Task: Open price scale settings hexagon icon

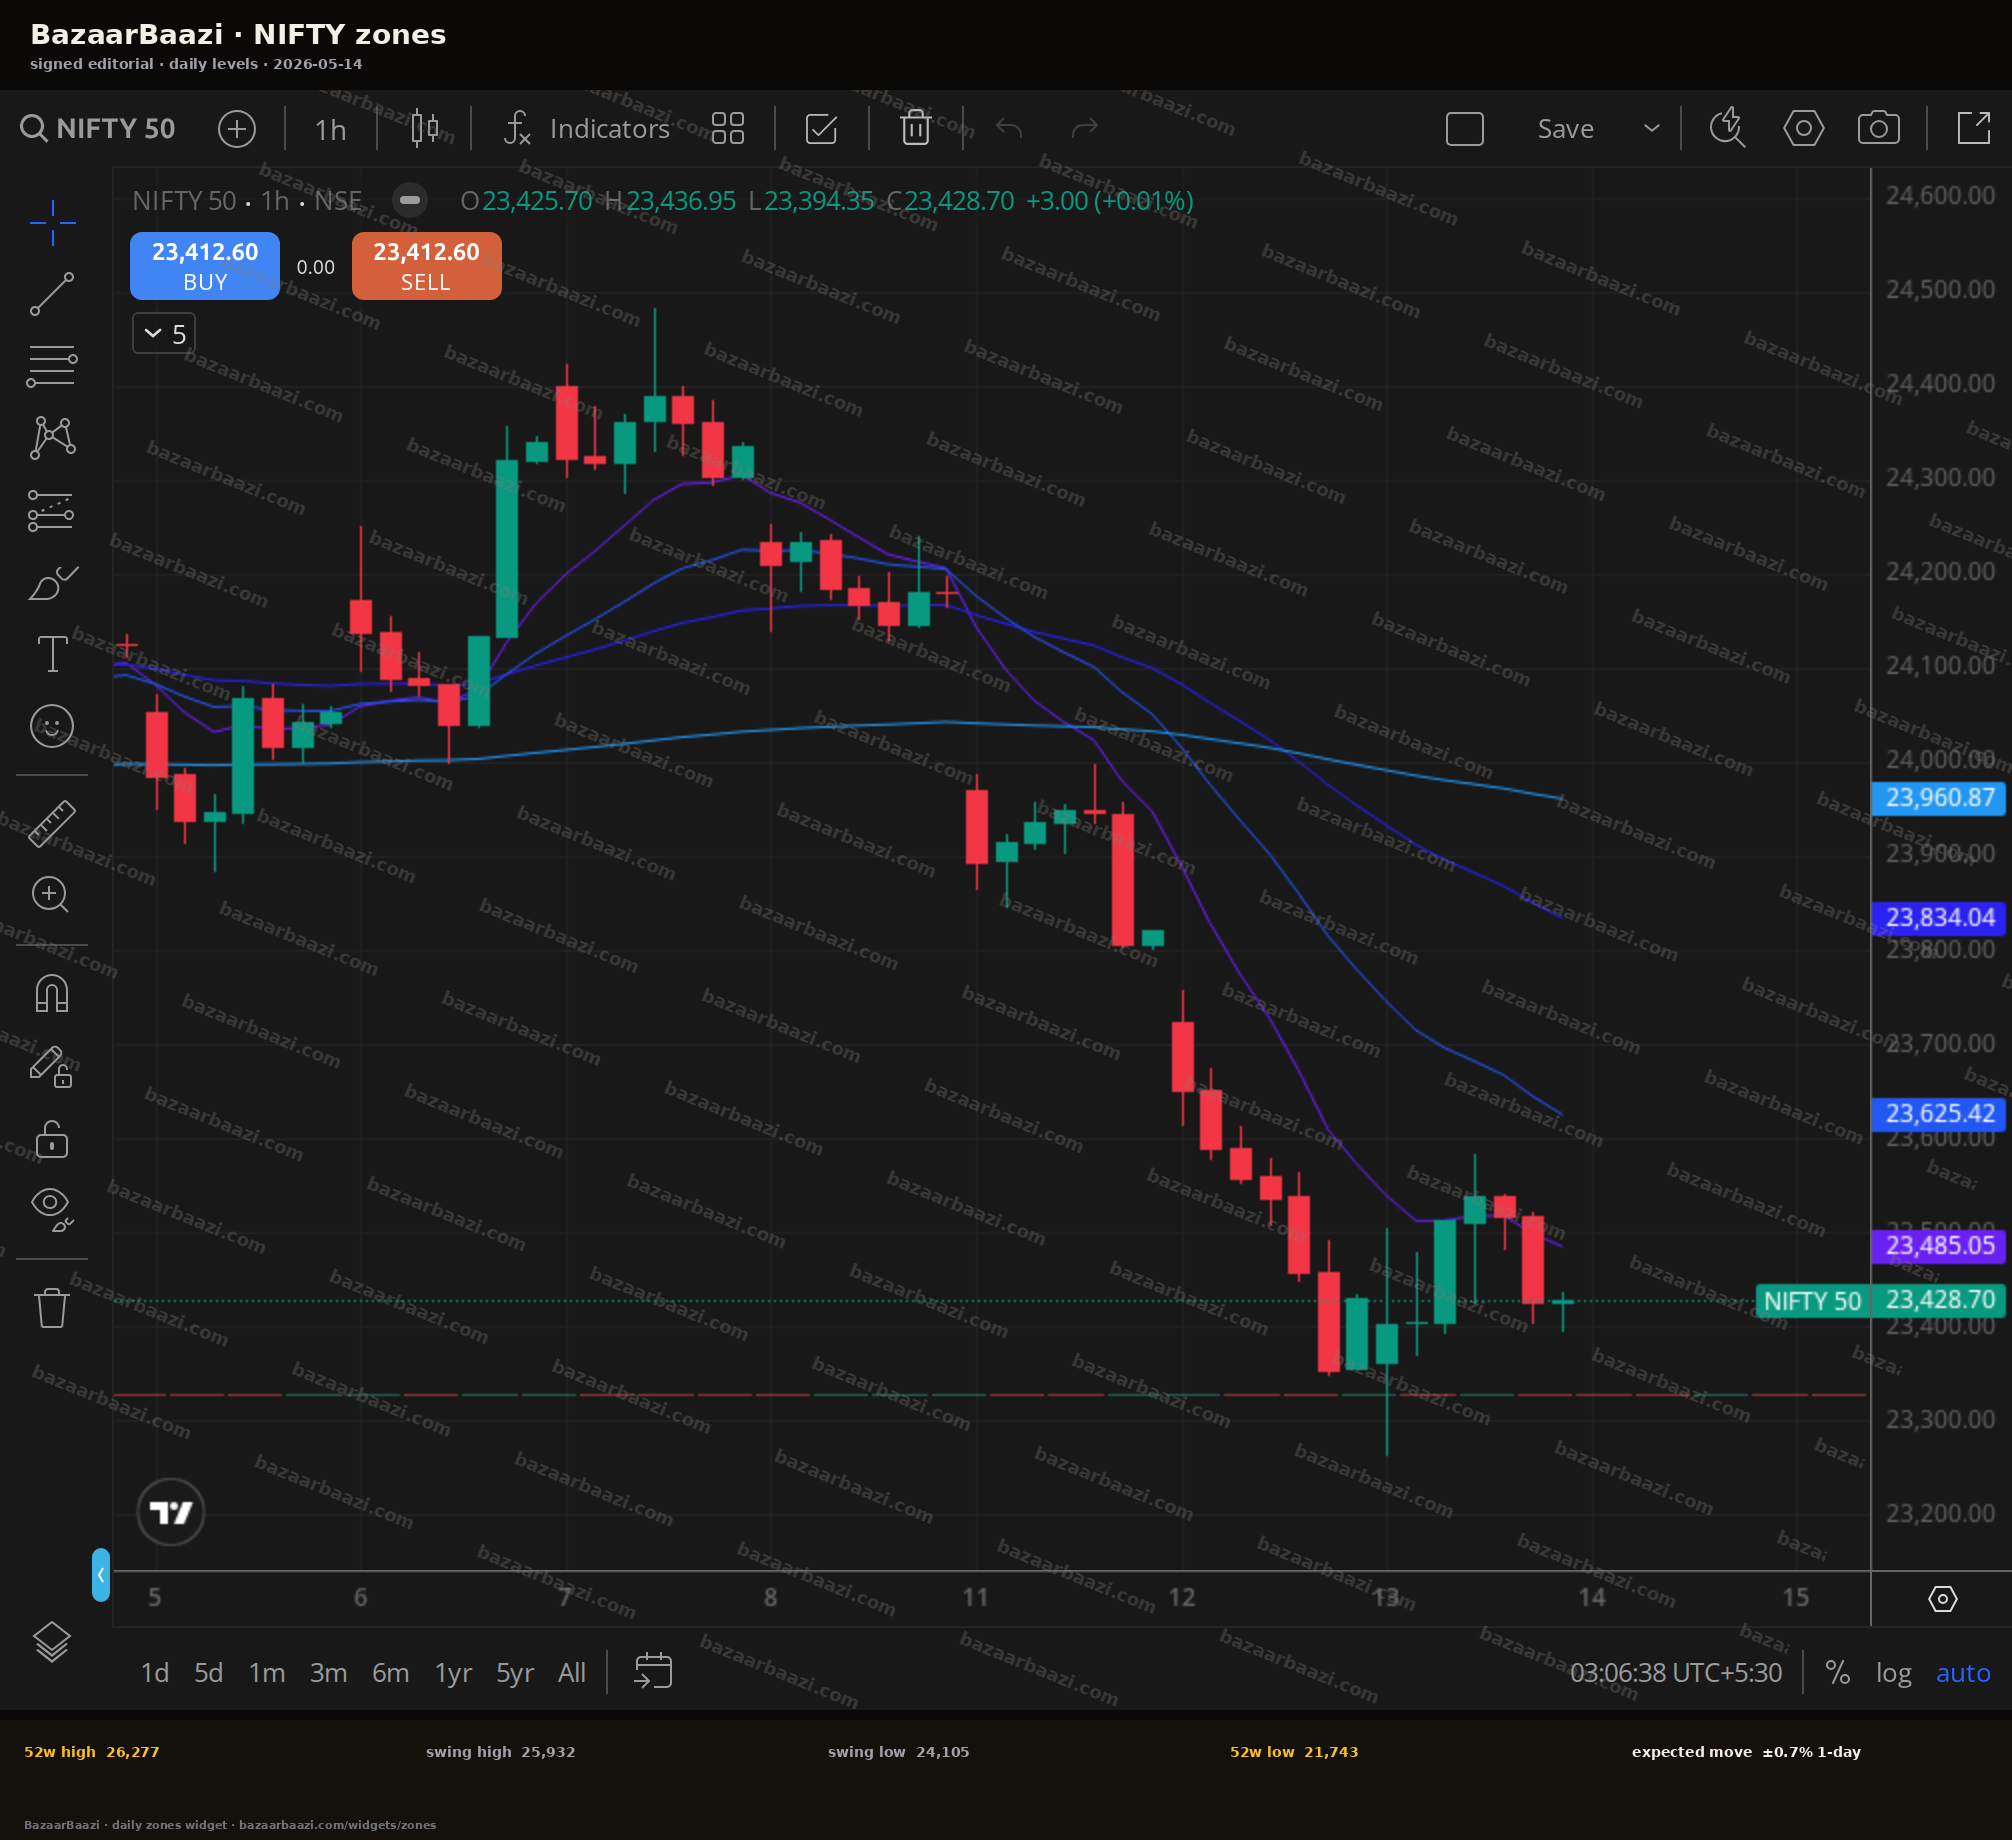Action: (x=1942, y=1599)
